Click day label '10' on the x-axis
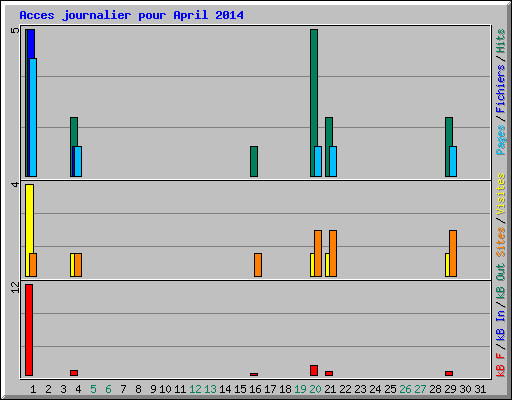 point(165,389)
